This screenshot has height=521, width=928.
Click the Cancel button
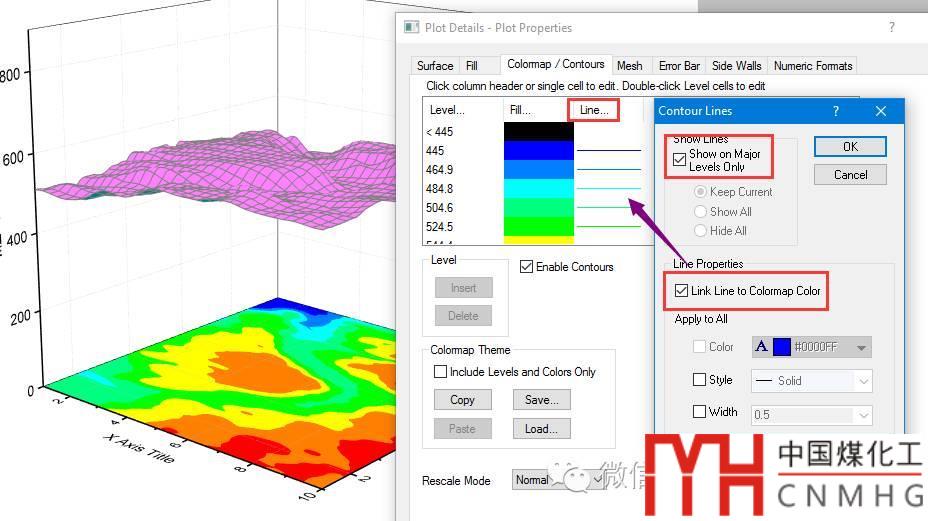click(850, 175)
